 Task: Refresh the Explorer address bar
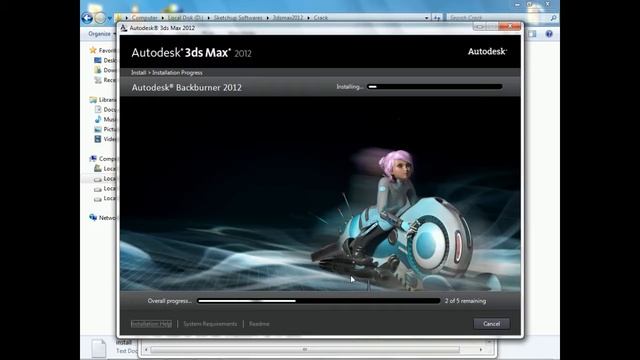(437, 18)
